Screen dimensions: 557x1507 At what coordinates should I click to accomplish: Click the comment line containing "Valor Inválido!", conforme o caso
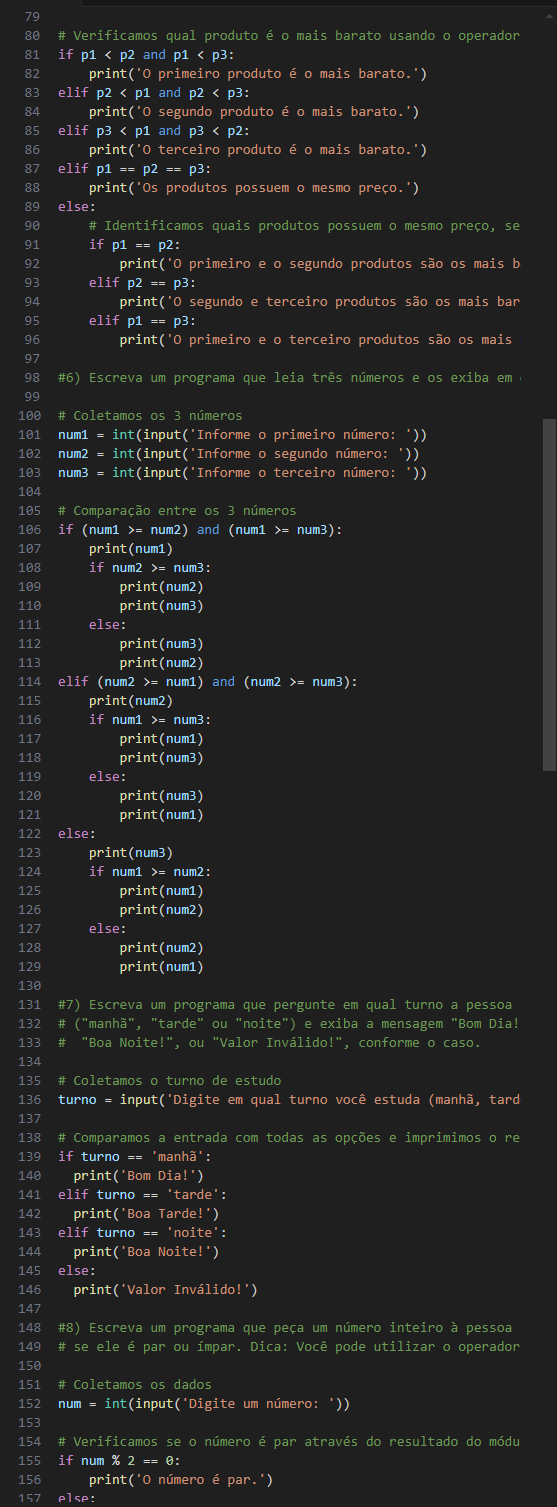click(x=269, y=1042)
